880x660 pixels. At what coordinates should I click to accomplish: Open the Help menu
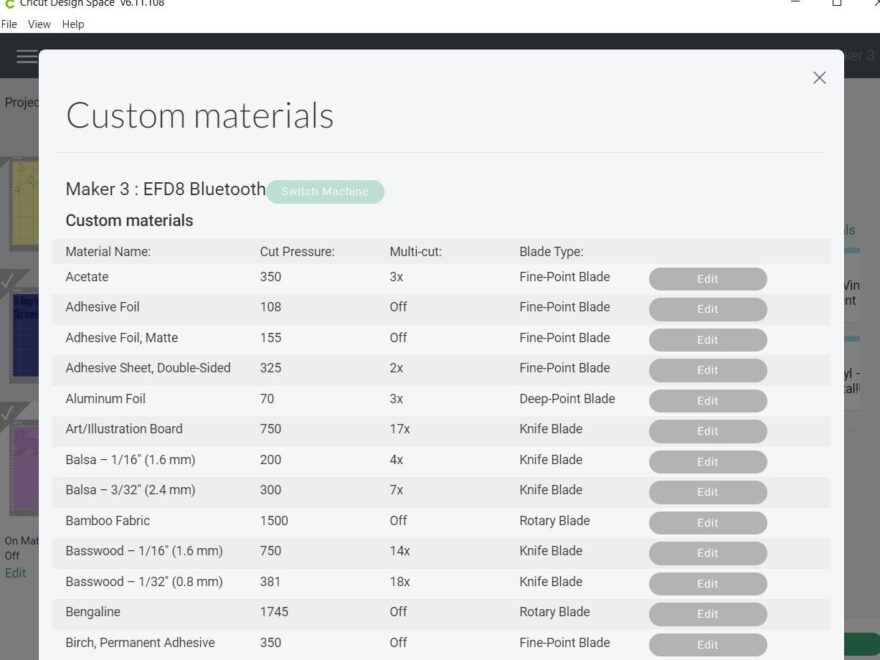pos(72,24)
